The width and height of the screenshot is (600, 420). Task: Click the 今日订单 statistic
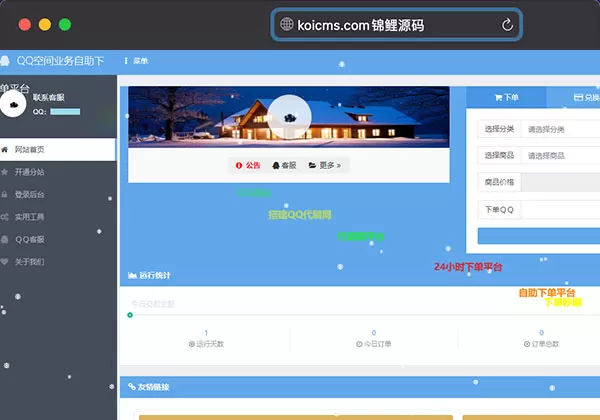[373, 339]
